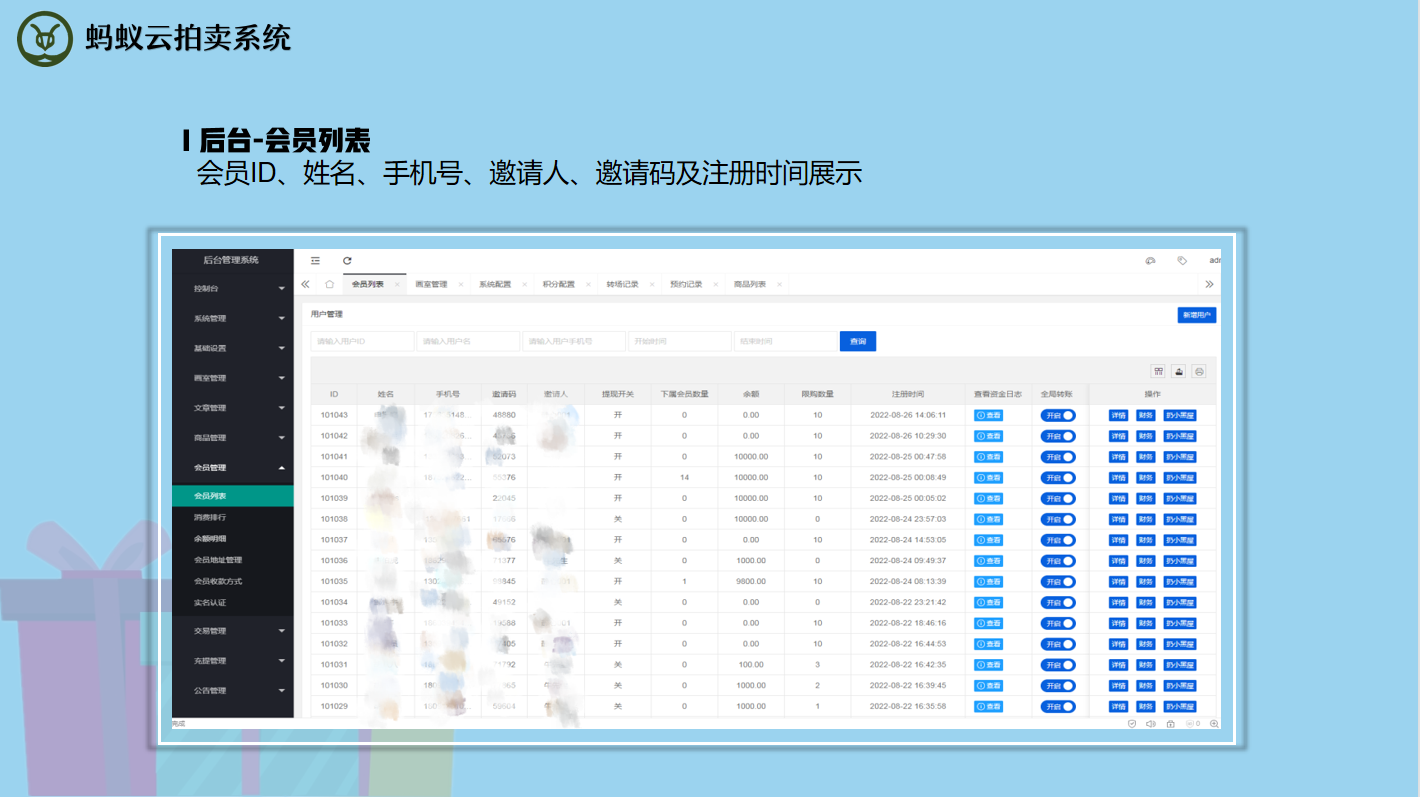1420x797 pixels.
Task: Click the tag icon in top header
Action: pyautogui.click(x=1182, y=261)
